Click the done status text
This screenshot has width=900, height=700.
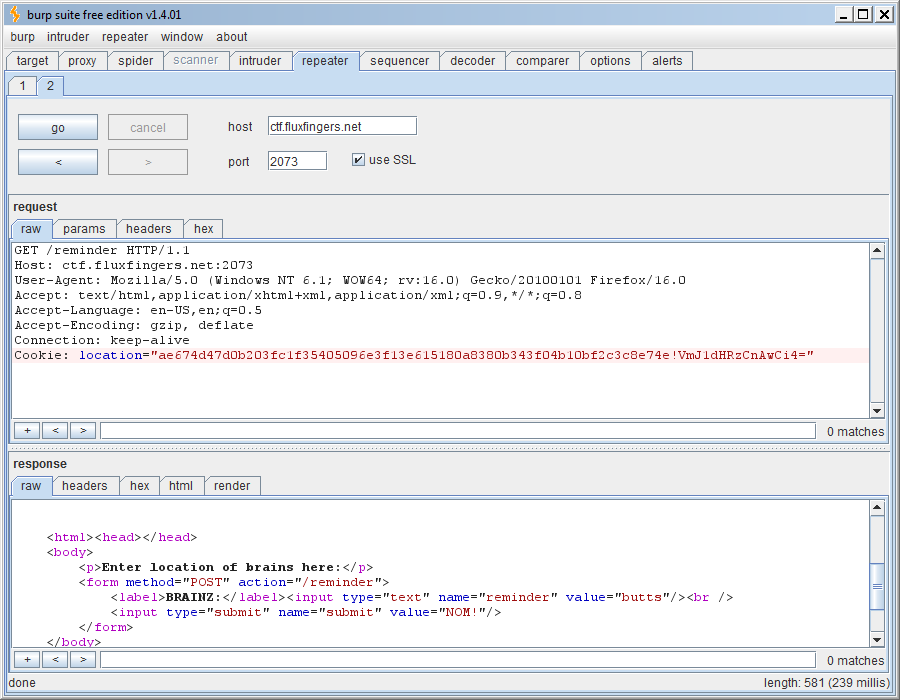tap(22, 683)
